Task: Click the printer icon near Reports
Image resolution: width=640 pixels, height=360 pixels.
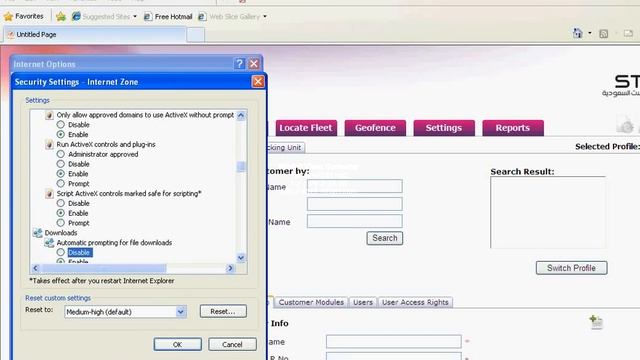Action: 625,125
